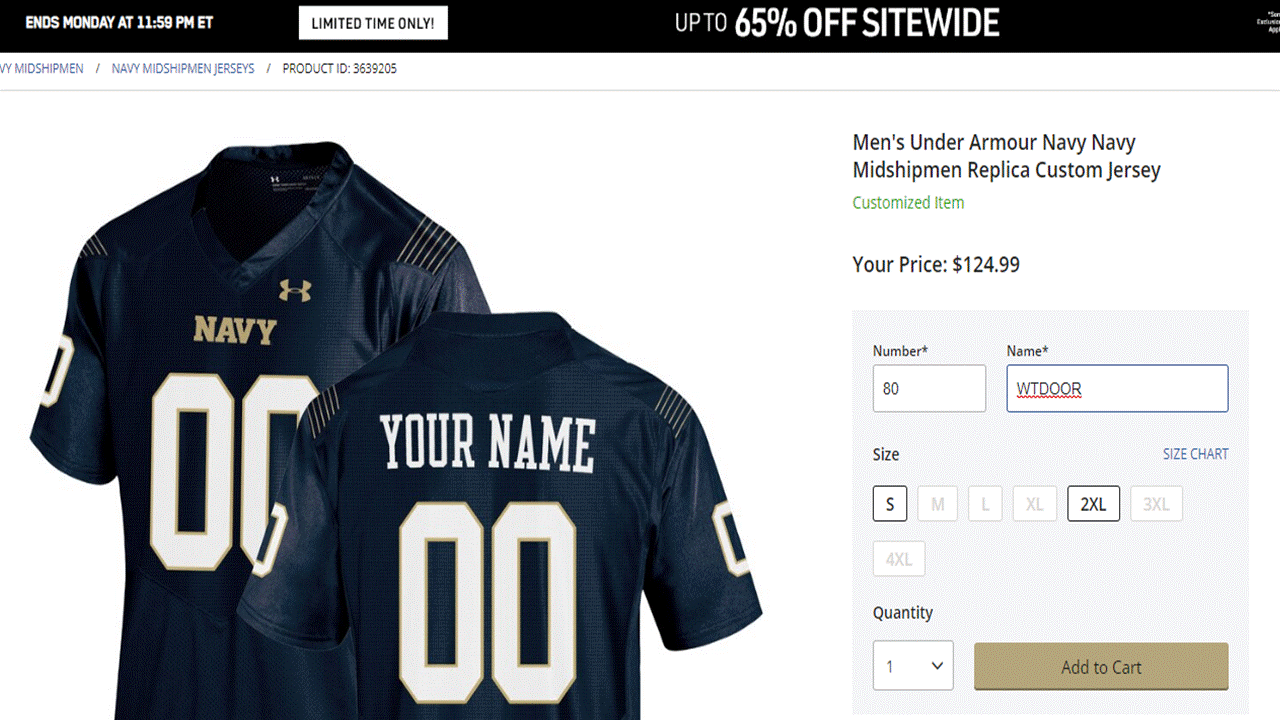
Task: Open the Size Chart link
Action: [x=1195, y=454]
